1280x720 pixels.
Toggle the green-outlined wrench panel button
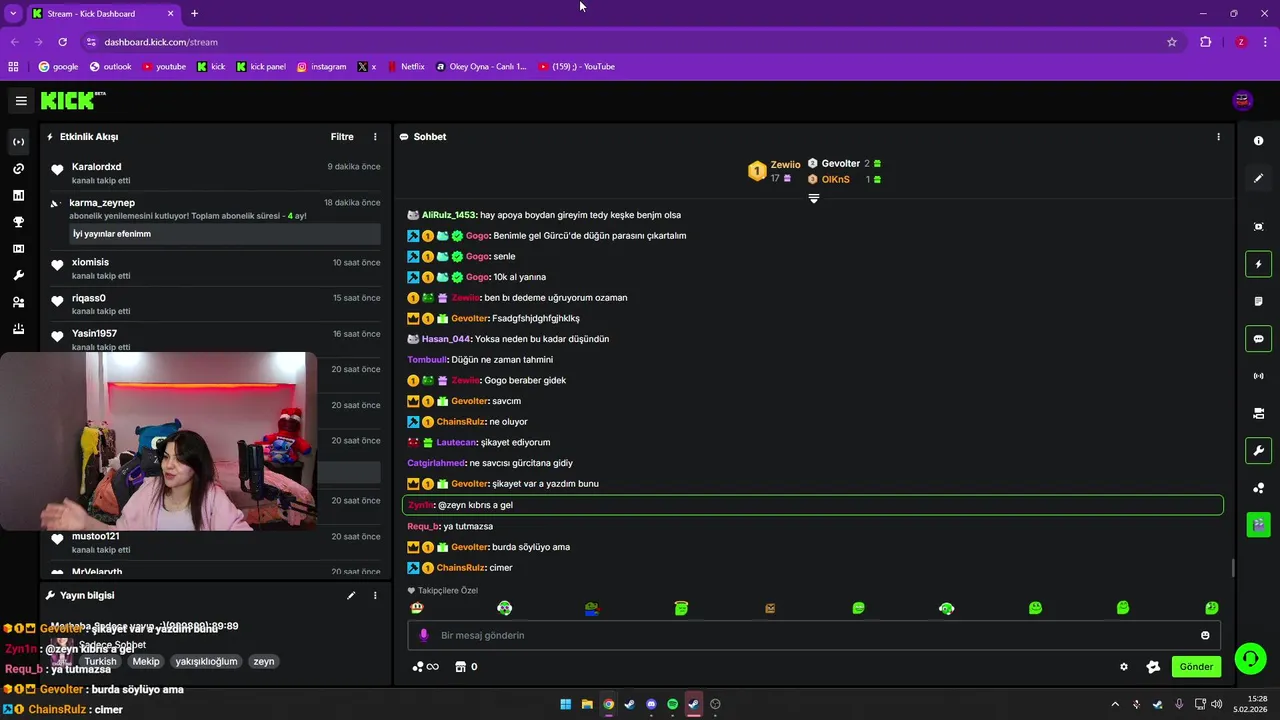[1258, 451]
